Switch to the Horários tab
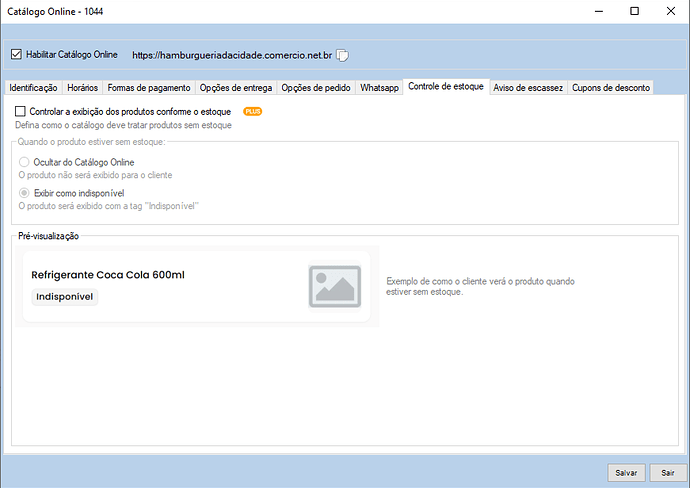 point(82,88)
